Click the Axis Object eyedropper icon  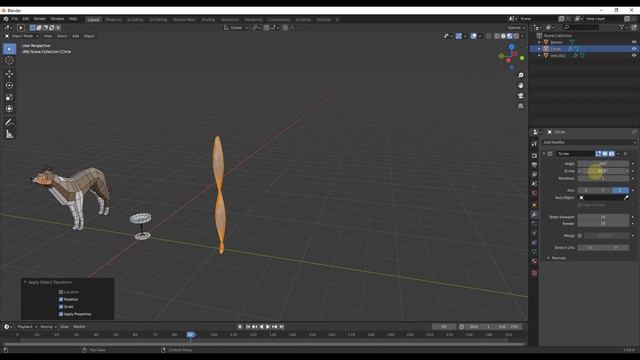click(626, 198)
